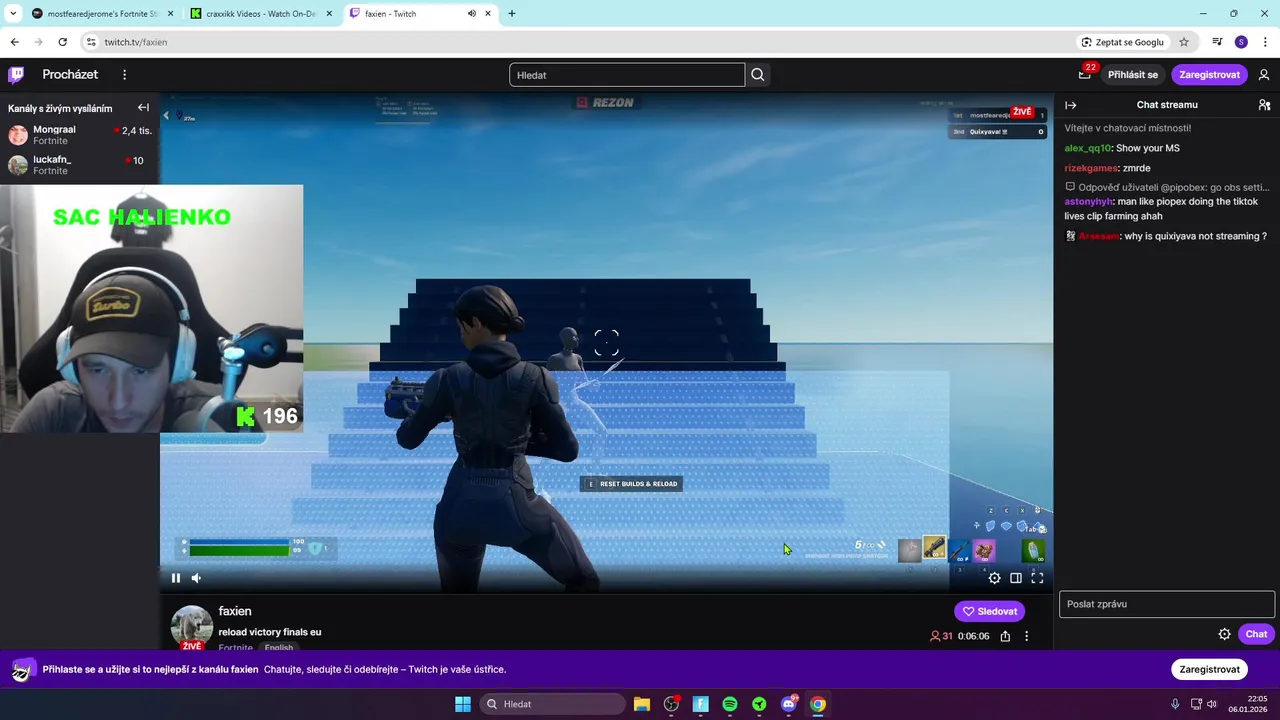The image size is (1280, 720).
Task: Mute the stream player volume
Action: 196,578
